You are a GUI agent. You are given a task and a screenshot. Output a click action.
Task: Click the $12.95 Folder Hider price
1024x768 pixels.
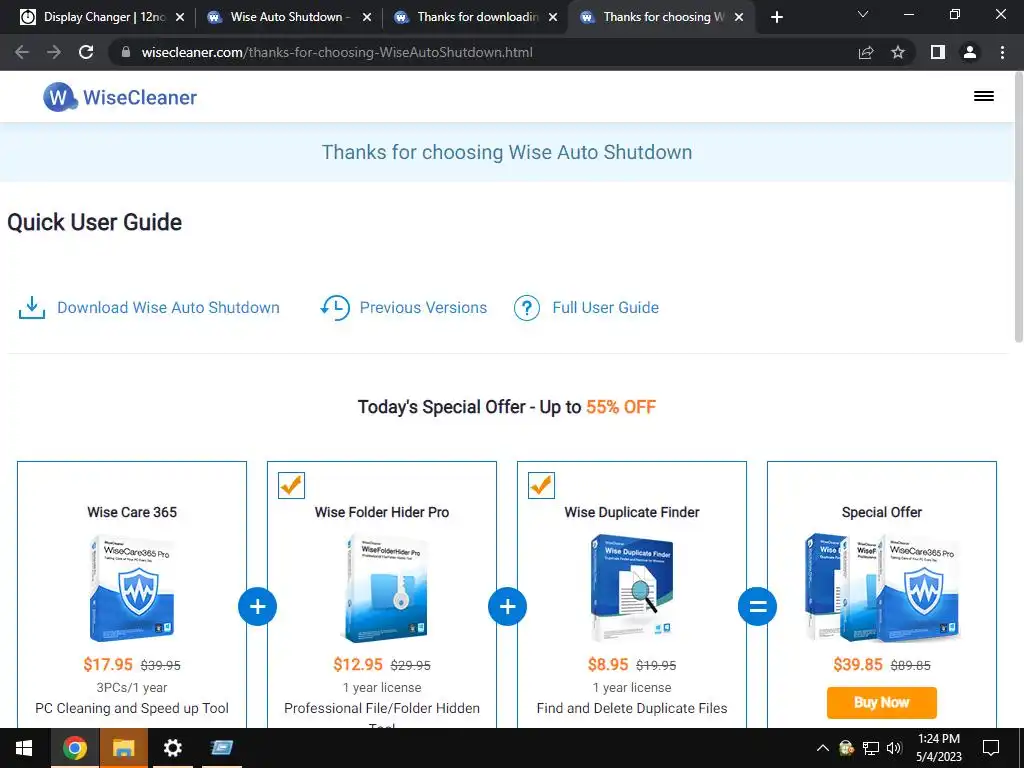pos(358,665)
